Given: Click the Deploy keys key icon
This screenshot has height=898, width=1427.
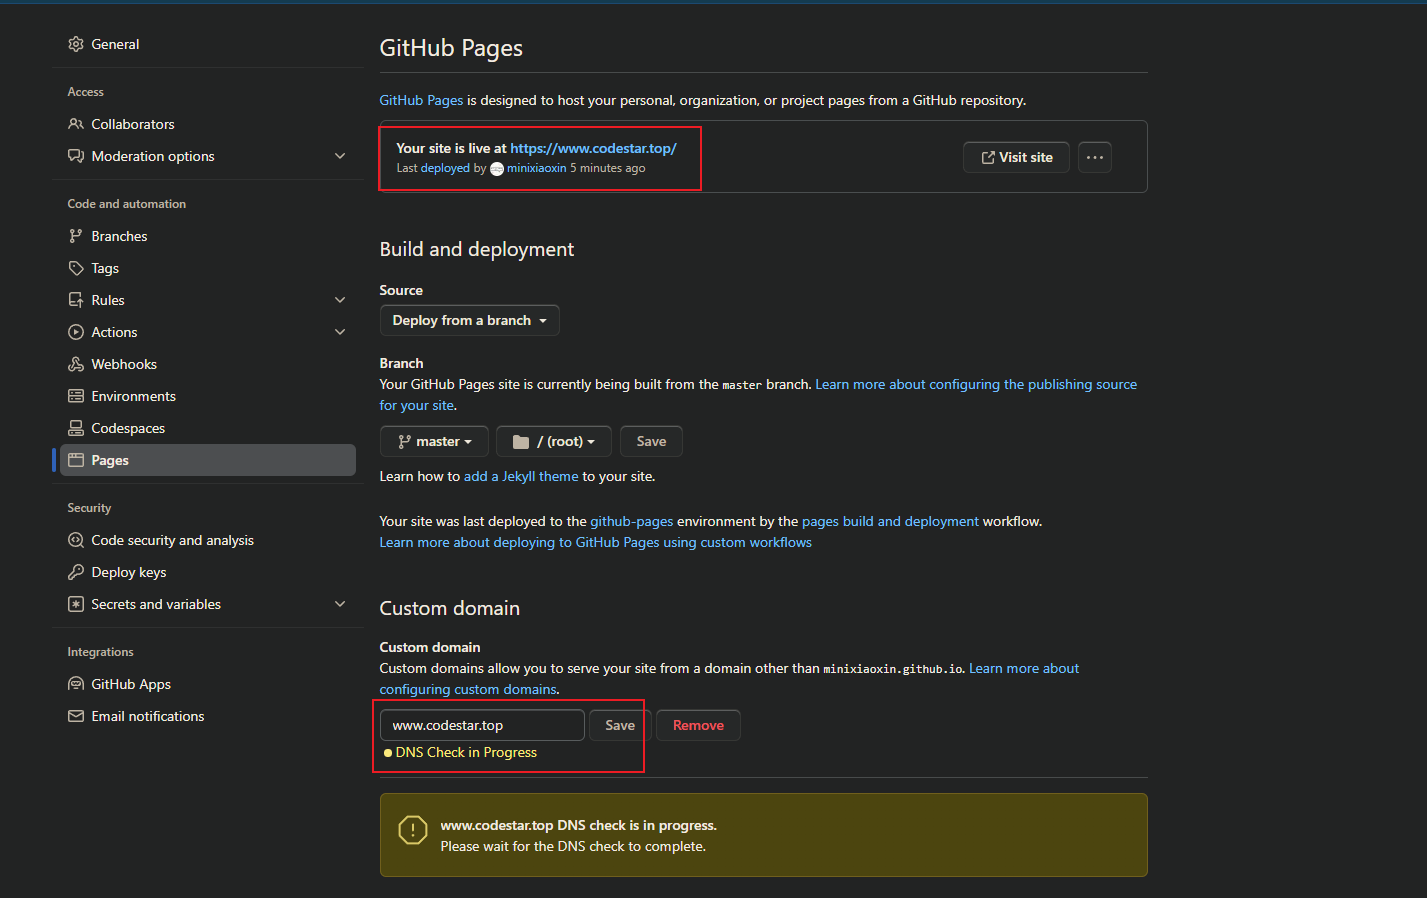Looking at the screenshot, I should point(76,572).
